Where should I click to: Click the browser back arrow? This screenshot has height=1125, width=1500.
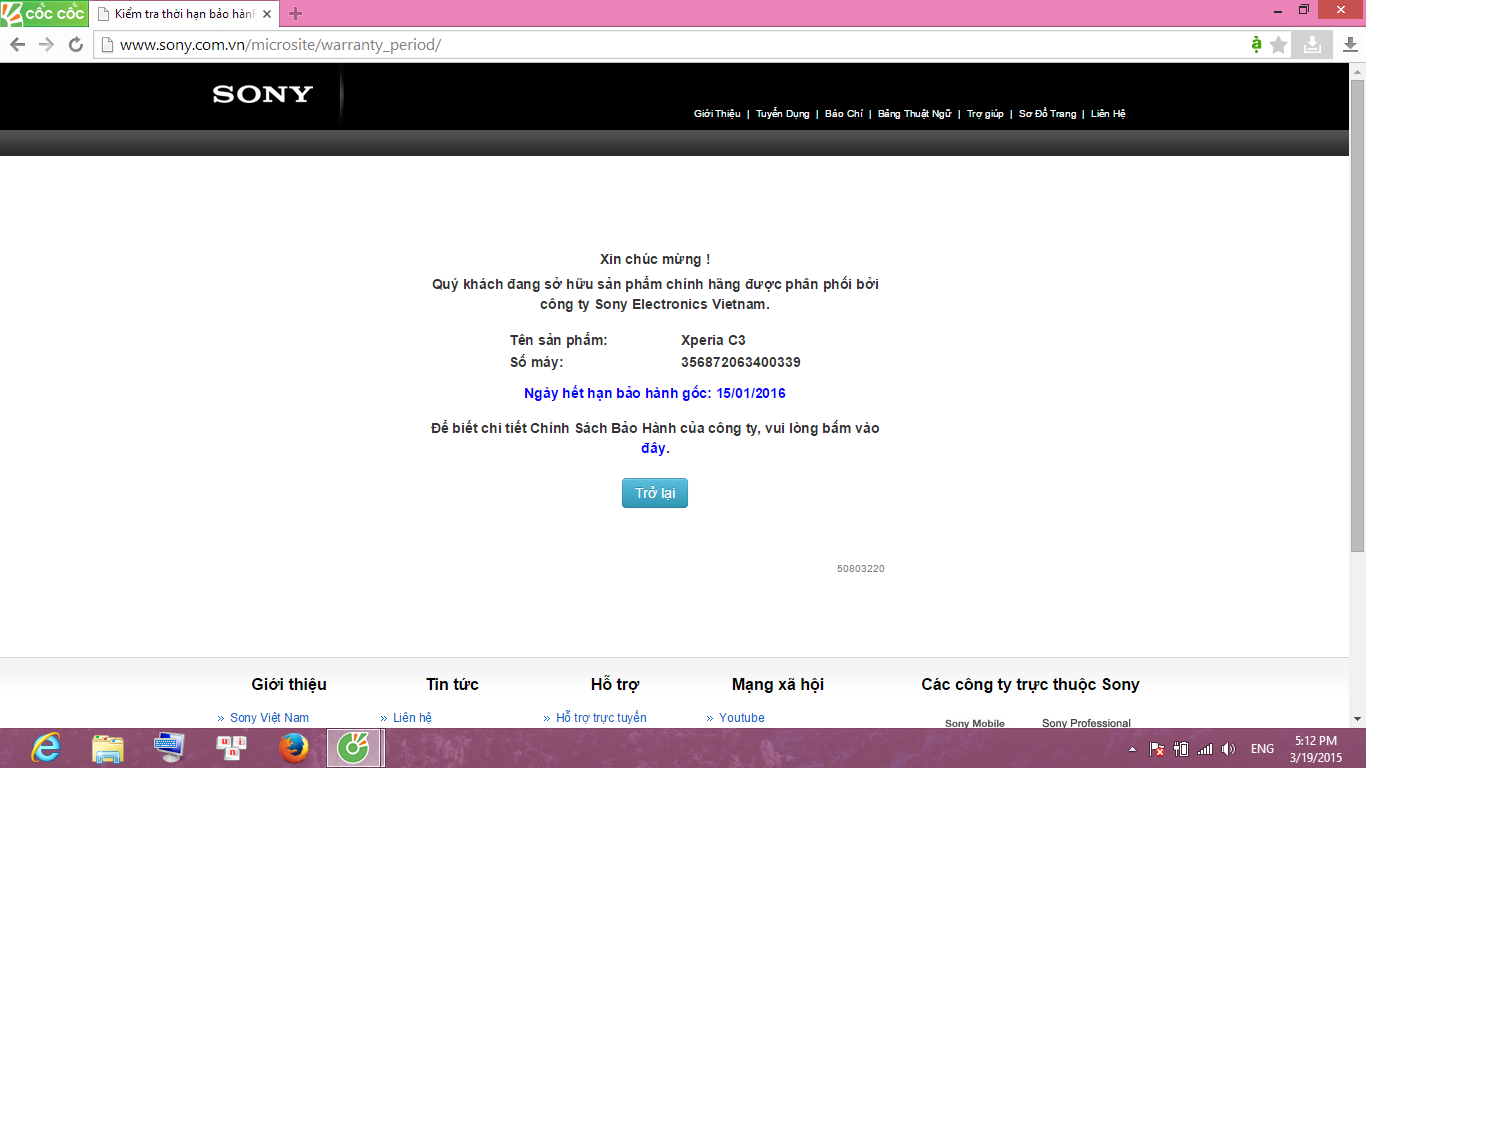click(17, 45)
